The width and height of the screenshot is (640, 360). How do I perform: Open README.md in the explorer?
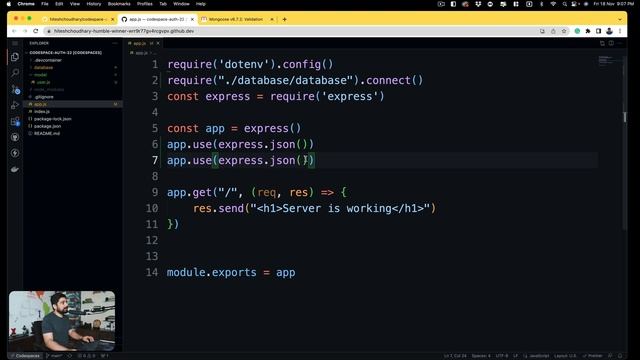(x=47, y=133)
